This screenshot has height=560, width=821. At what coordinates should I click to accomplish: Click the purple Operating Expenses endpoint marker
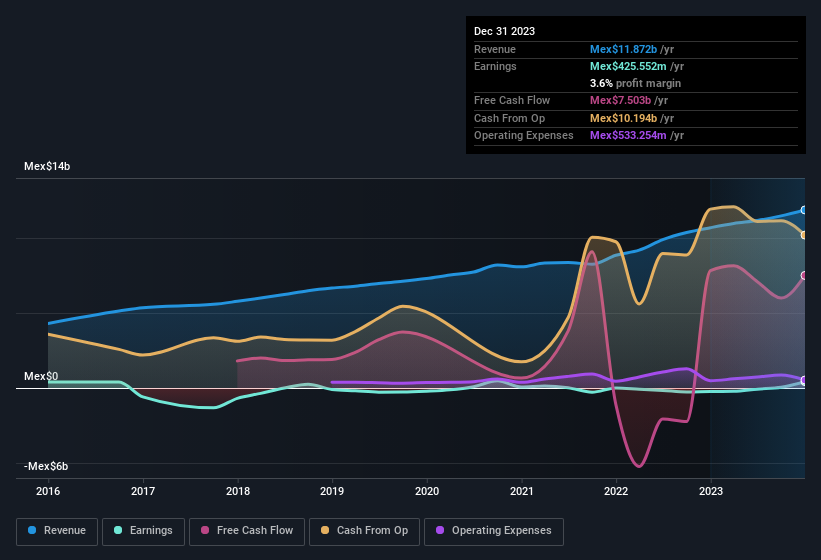[x=804, y=380]
